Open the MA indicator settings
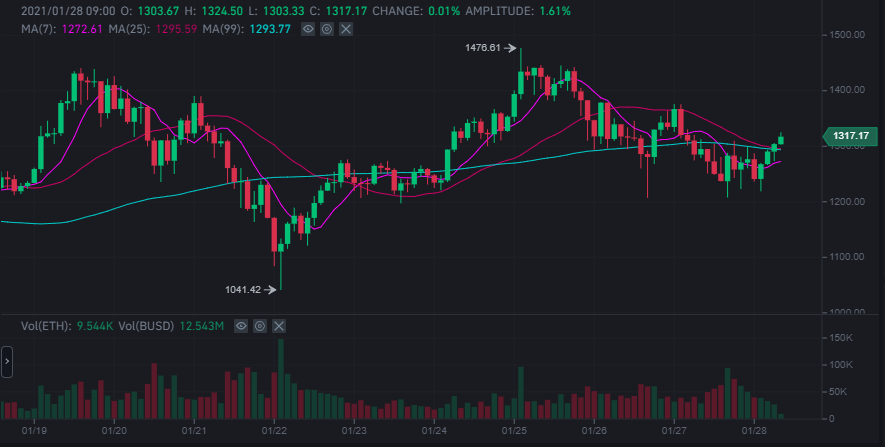885x447 pixels. click(327, 29)
